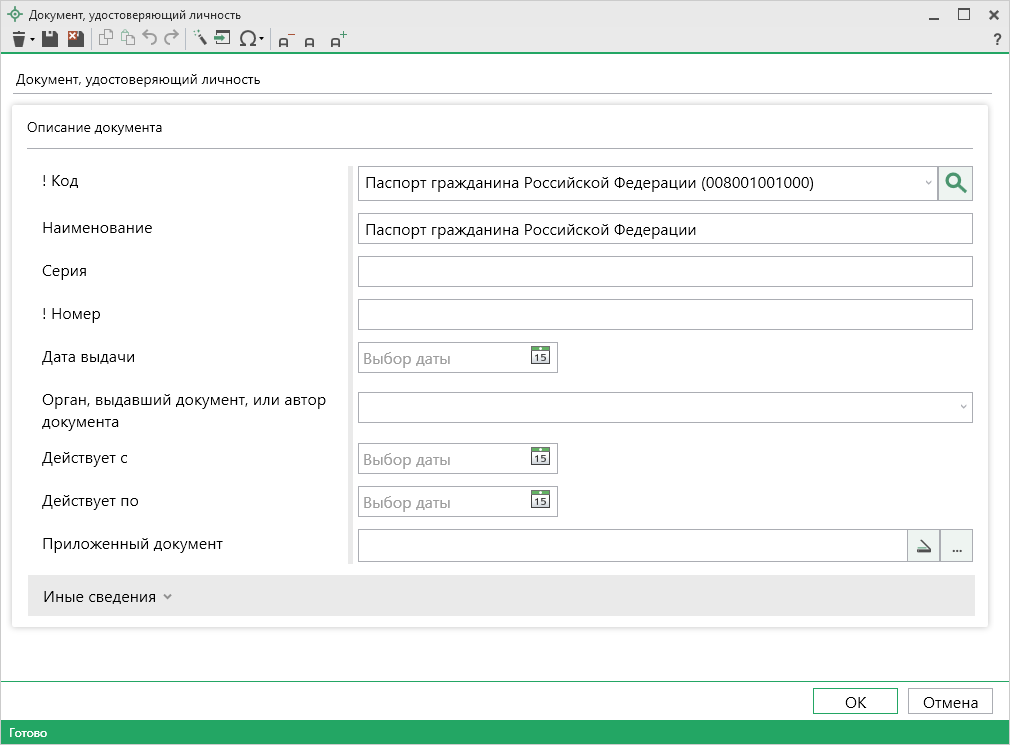
Task: Click the magnifier search button beside Код
Action: tap(955, 183)
